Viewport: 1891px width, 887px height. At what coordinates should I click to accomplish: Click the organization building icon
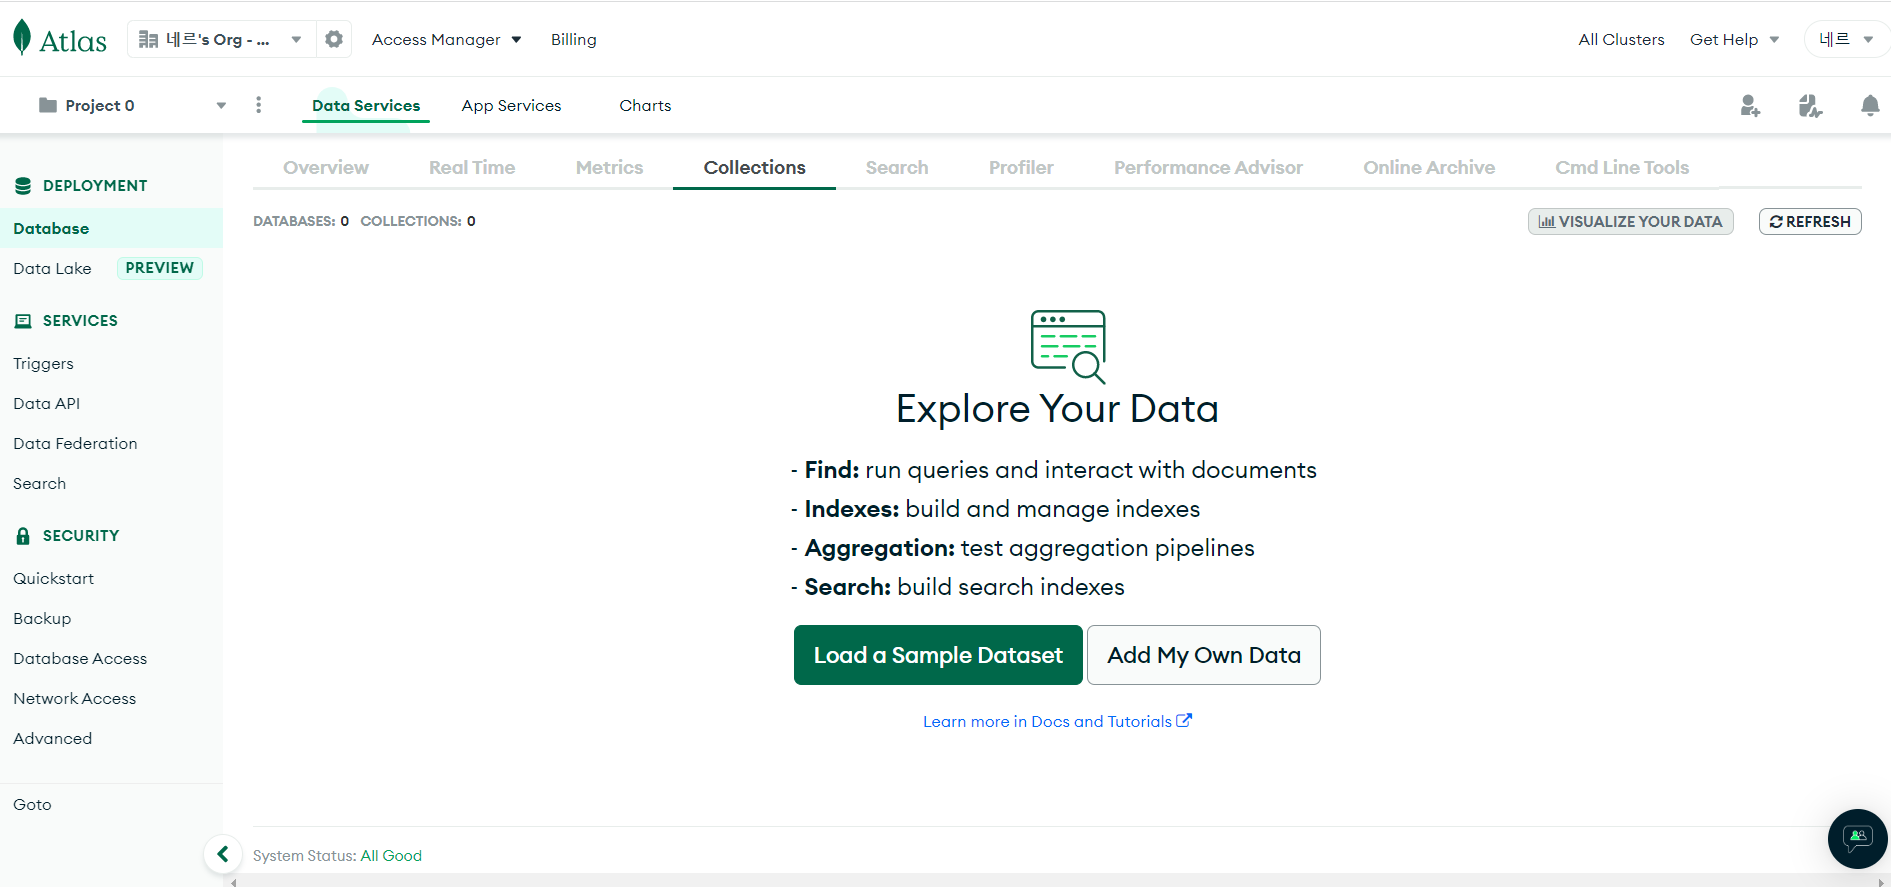(x=148, y=39)
